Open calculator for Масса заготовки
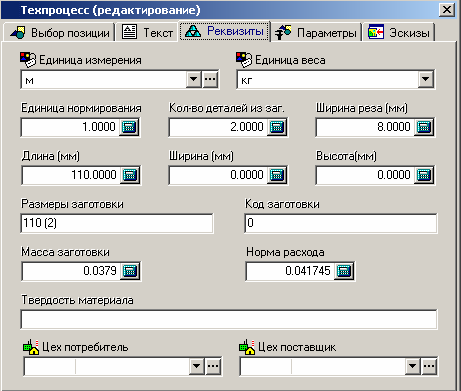The width and height of the screenshot is (461, 391). [x=130, y=271]
